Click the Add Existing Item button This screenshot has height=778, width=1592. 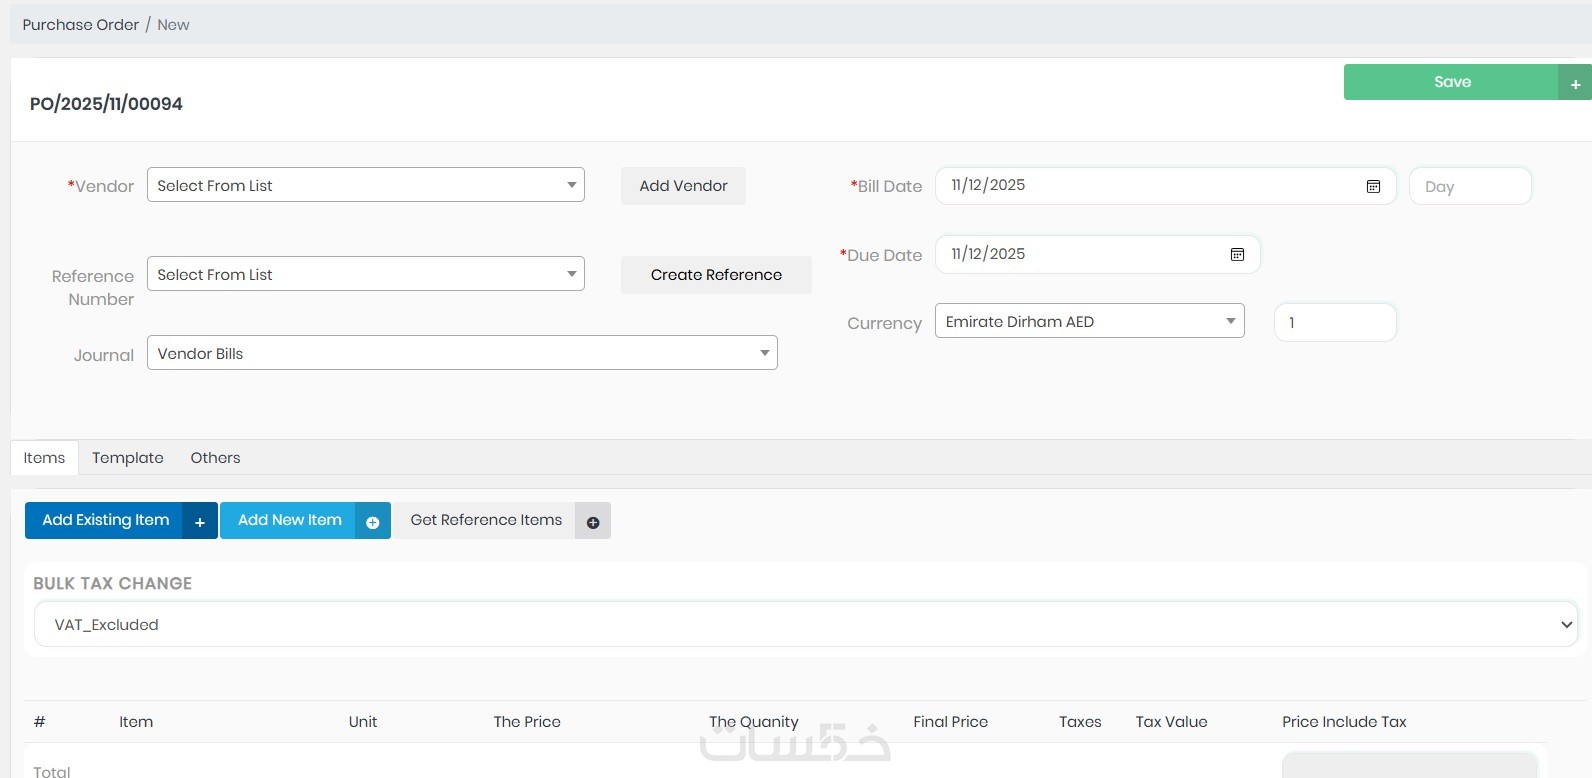tap(104, 520)
